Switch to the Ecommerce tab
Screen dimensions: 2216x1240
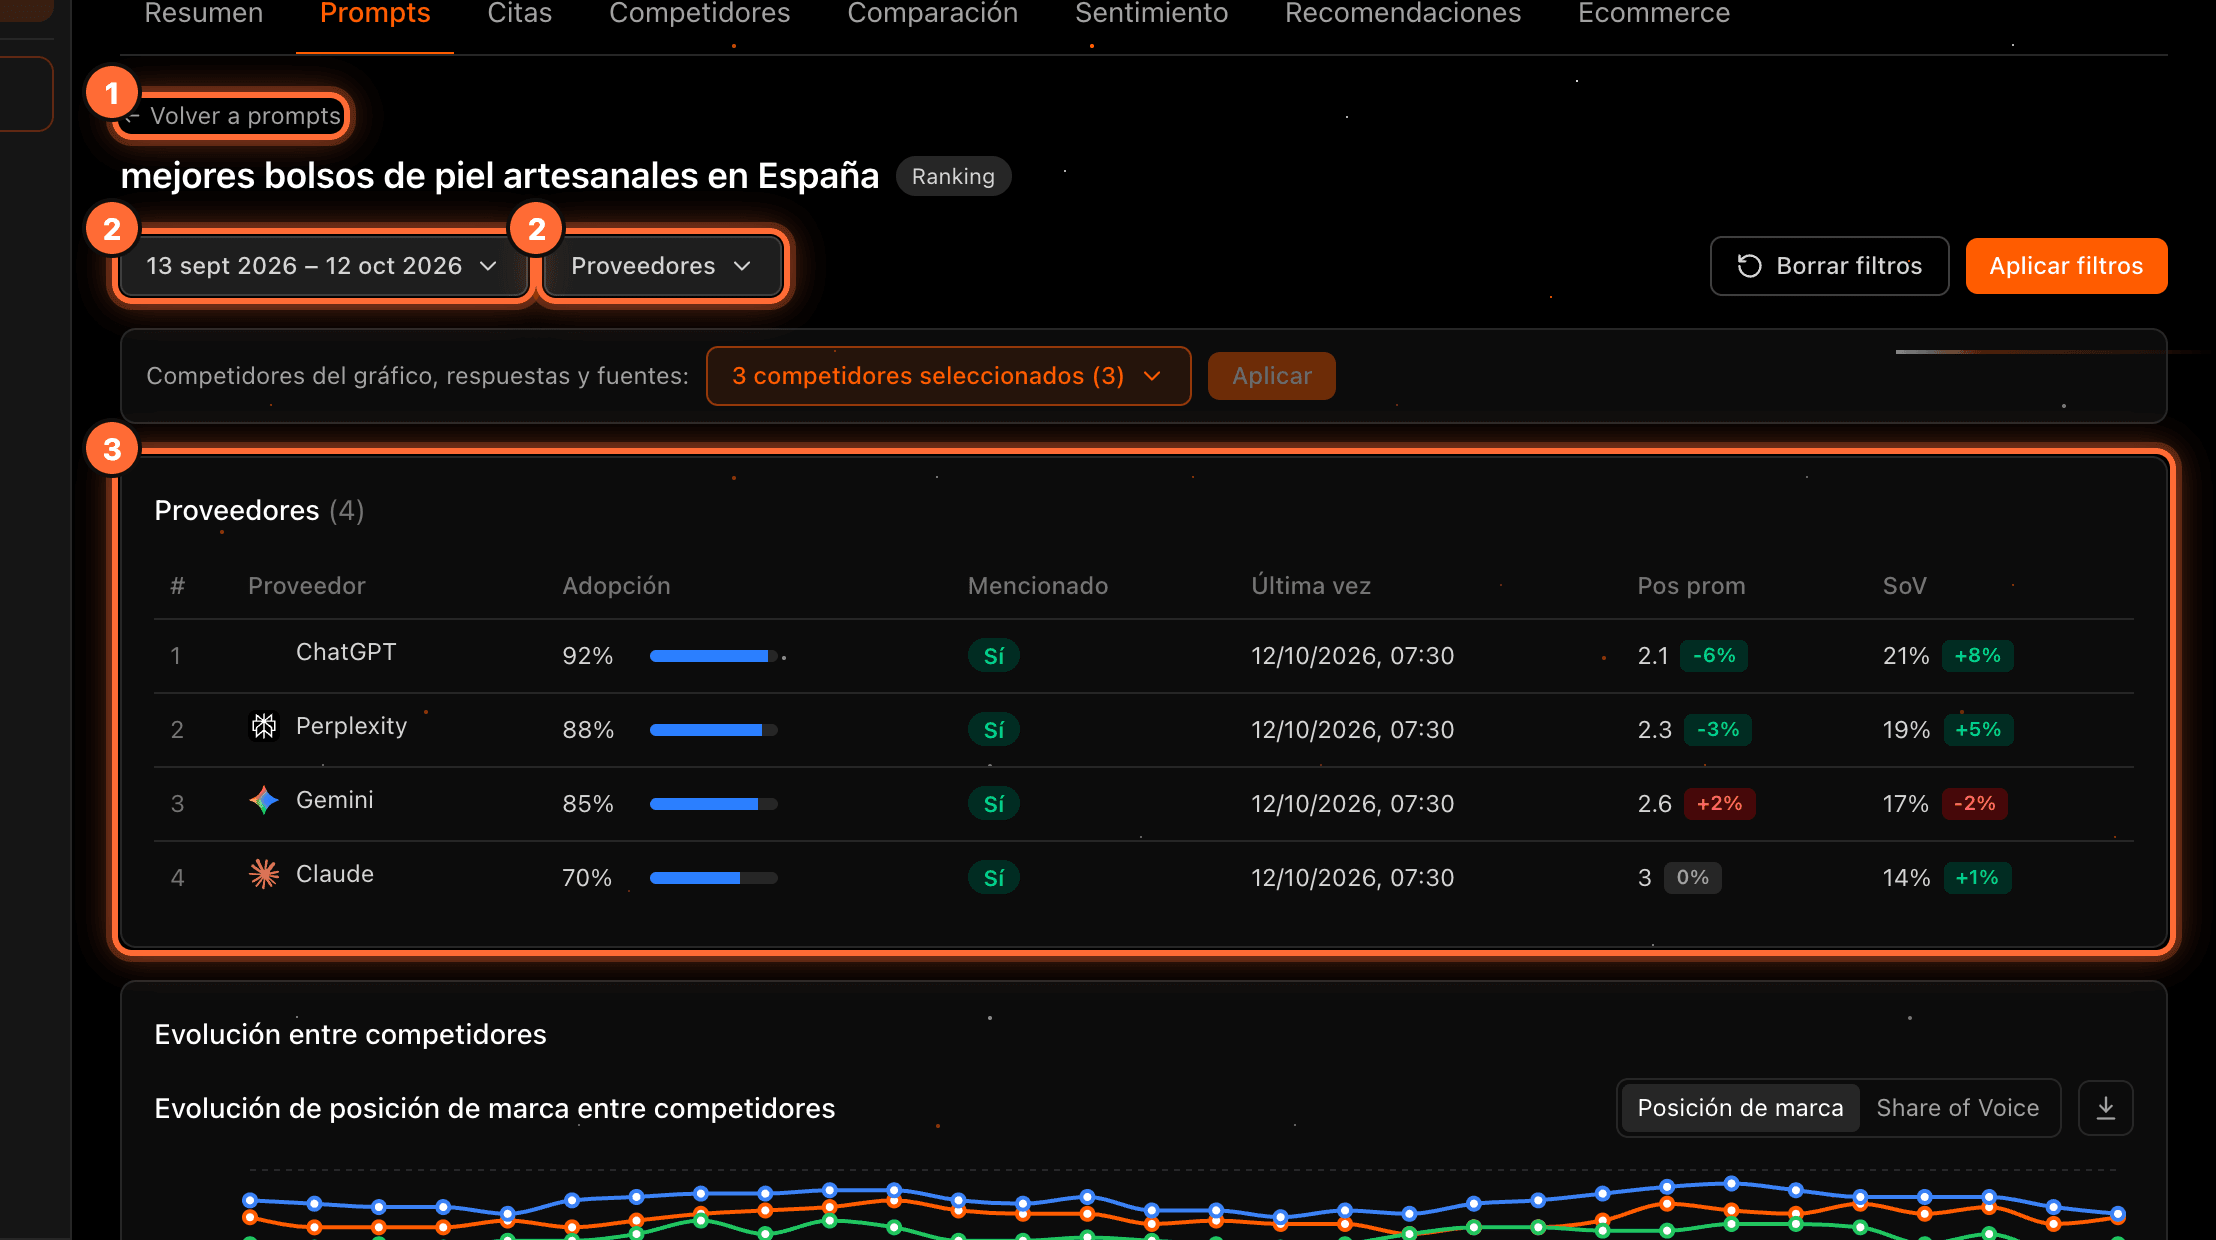(x=1654, y=13)
